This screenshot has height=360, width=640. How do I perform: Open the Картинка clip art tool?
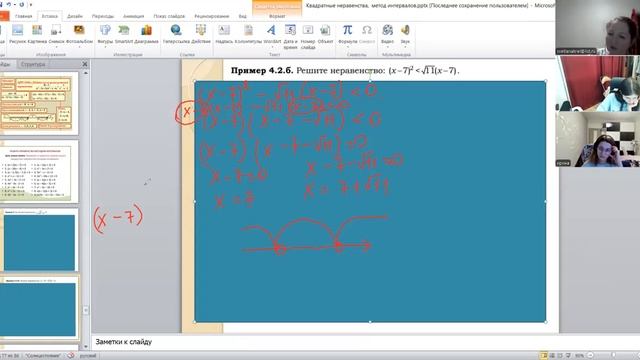point(37,33)
